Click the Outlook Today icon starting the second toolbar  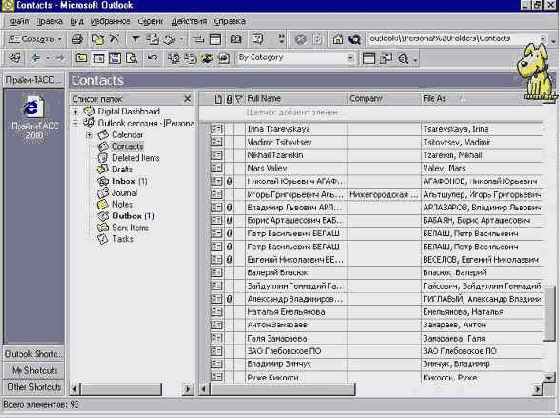[15, 58]
